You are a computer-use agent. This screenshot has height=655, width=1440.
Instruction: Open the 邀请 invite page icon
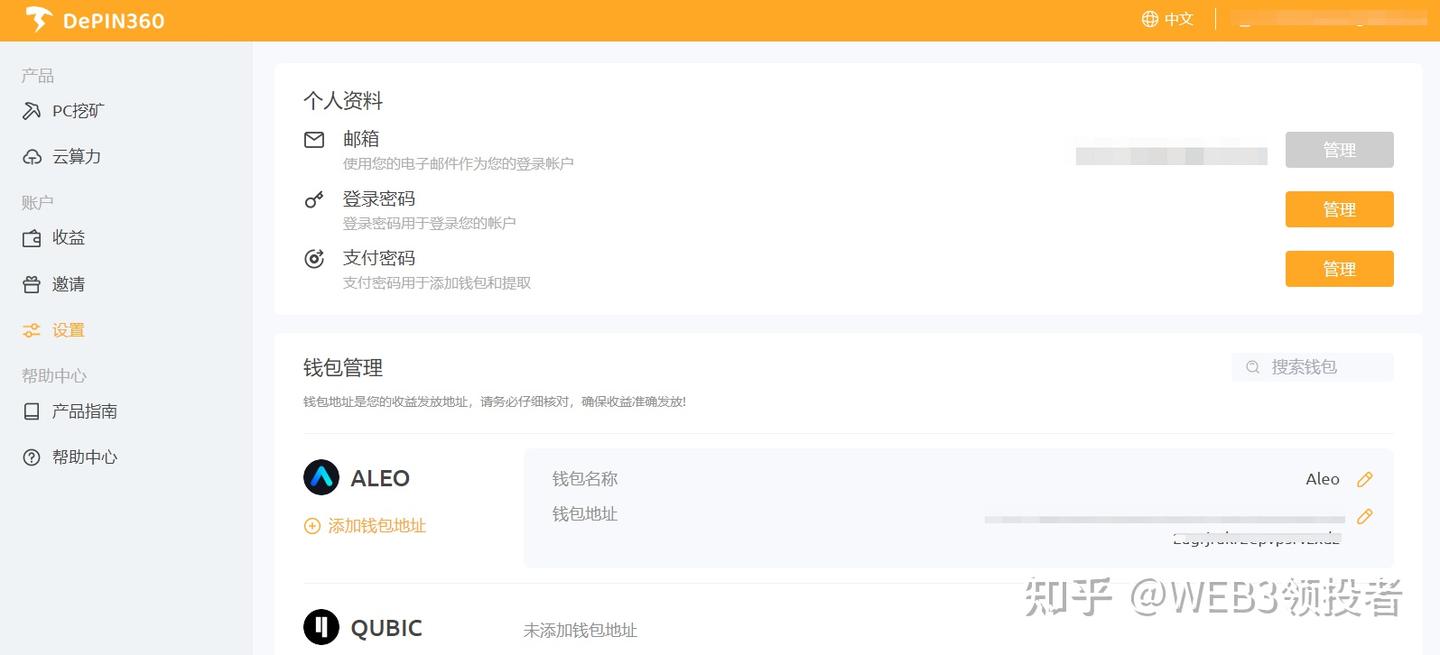pyautogui.click(x=31, y=284)
